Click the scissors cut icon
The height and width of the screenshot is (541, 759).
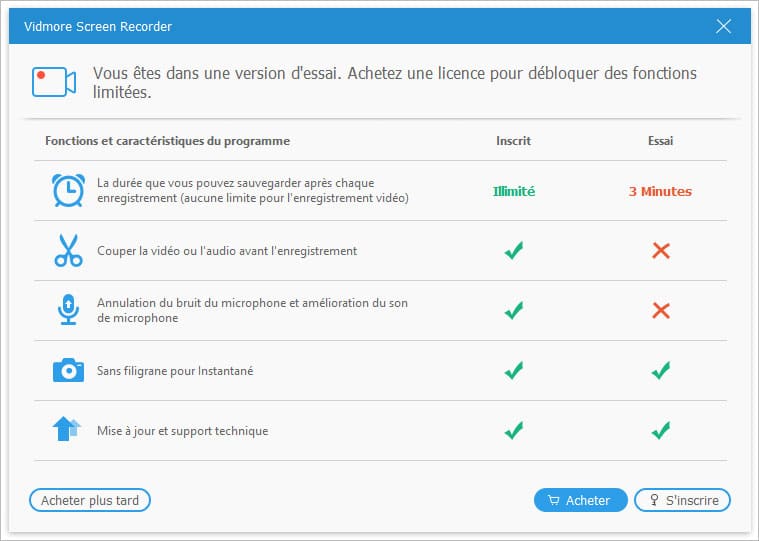point(68,250)
